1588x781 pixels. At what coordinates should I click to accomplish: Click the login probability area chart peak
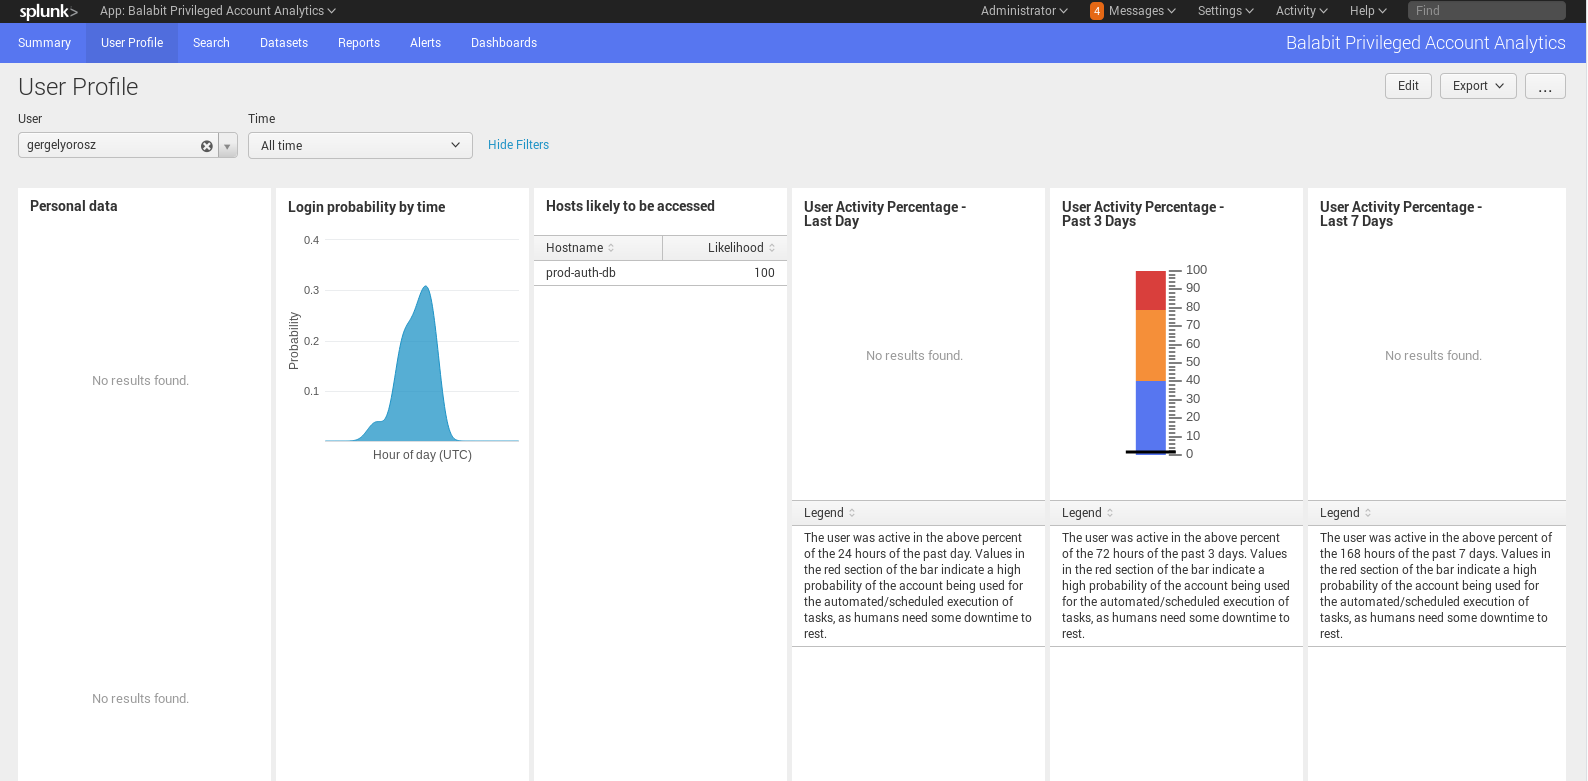point(427,288)
